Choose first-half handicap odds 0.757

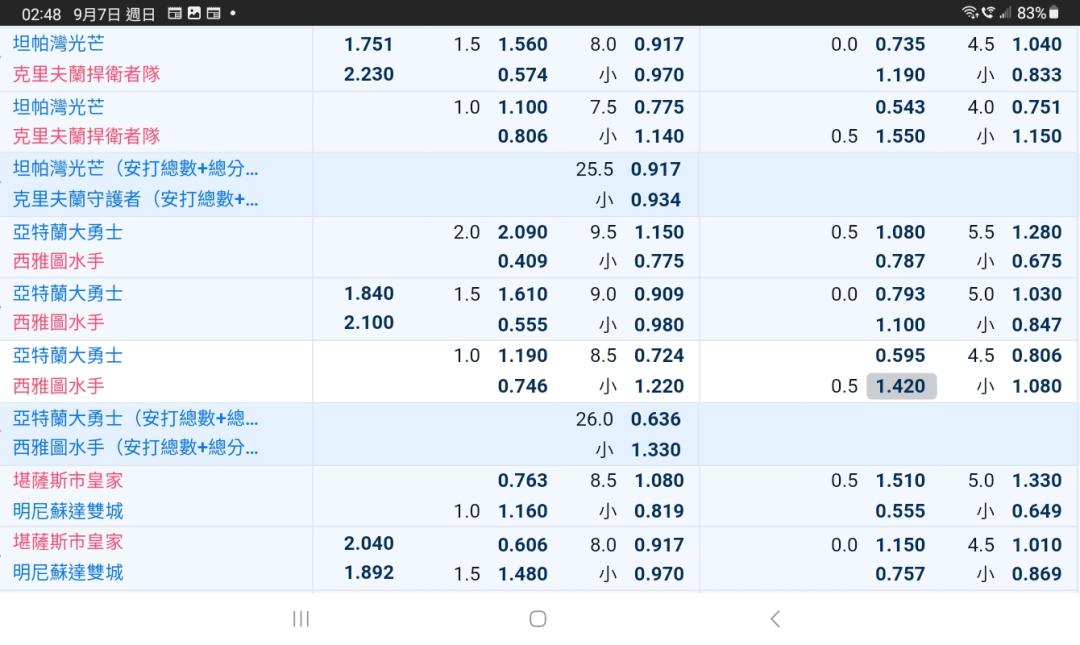900,573
